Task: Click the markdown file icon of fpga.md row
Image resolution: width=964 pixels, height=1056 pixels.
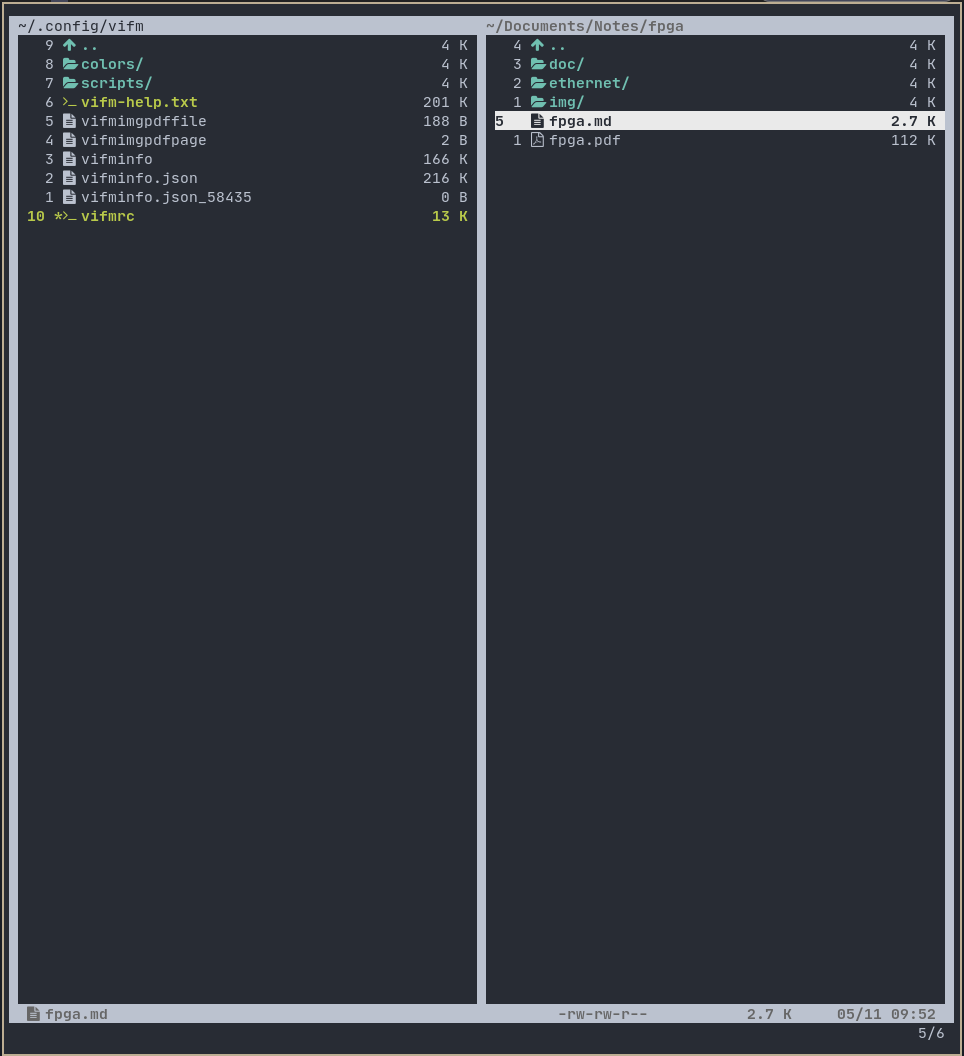Action: point(537,121)
